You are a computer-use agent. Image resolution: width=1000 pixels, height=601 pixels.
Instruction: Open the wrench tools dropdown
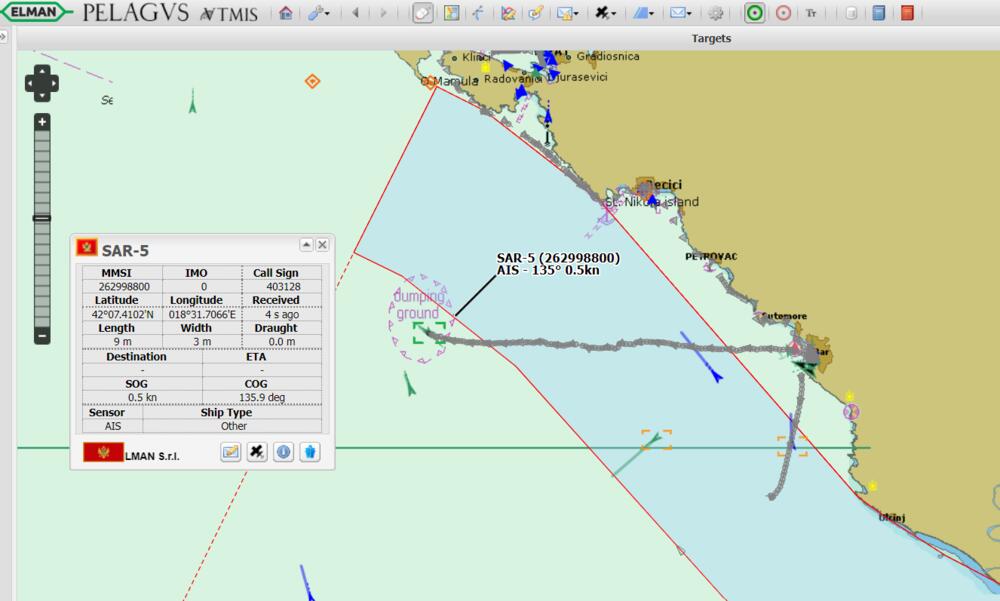[318, 13]
